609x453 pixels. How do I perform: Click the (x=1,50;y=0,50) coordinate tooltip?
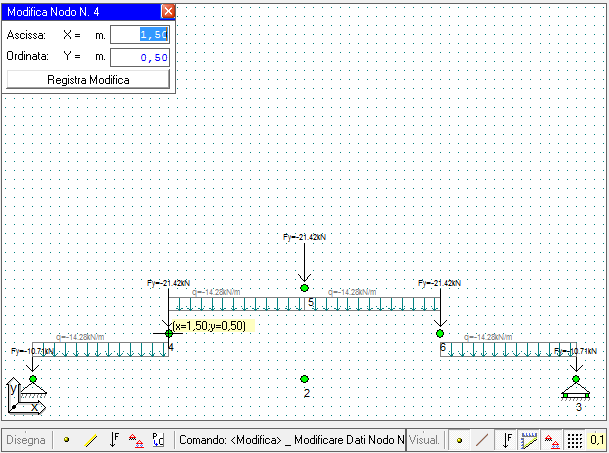pyautogui.click(x=213, y=326)
